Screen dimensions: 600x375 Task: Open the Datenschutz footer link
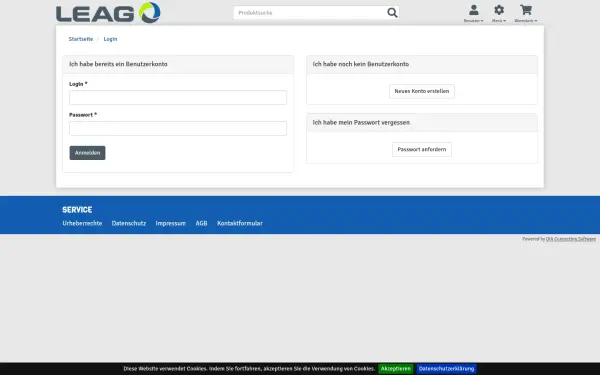[129, 223]
